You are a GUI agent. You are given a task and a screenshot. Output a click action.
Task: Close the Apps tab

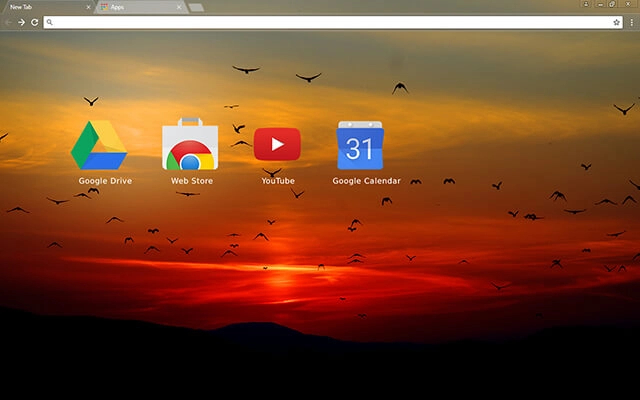[179, 7]
